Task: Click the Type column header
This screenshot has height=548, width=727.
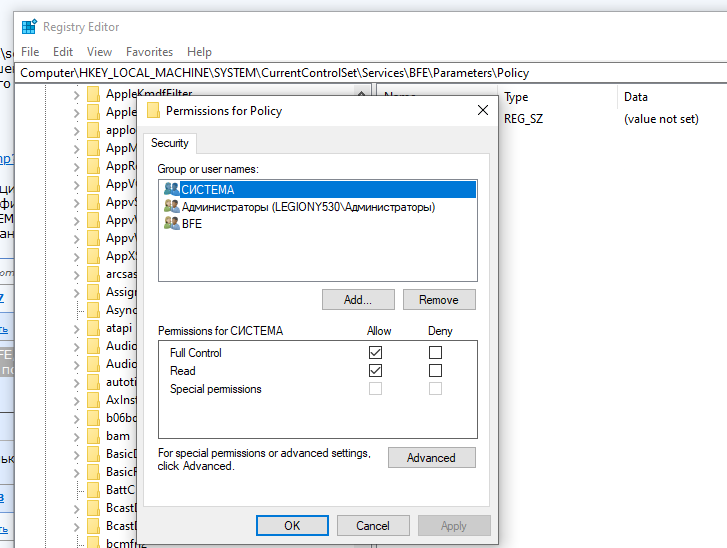Action: pos(557,97)
